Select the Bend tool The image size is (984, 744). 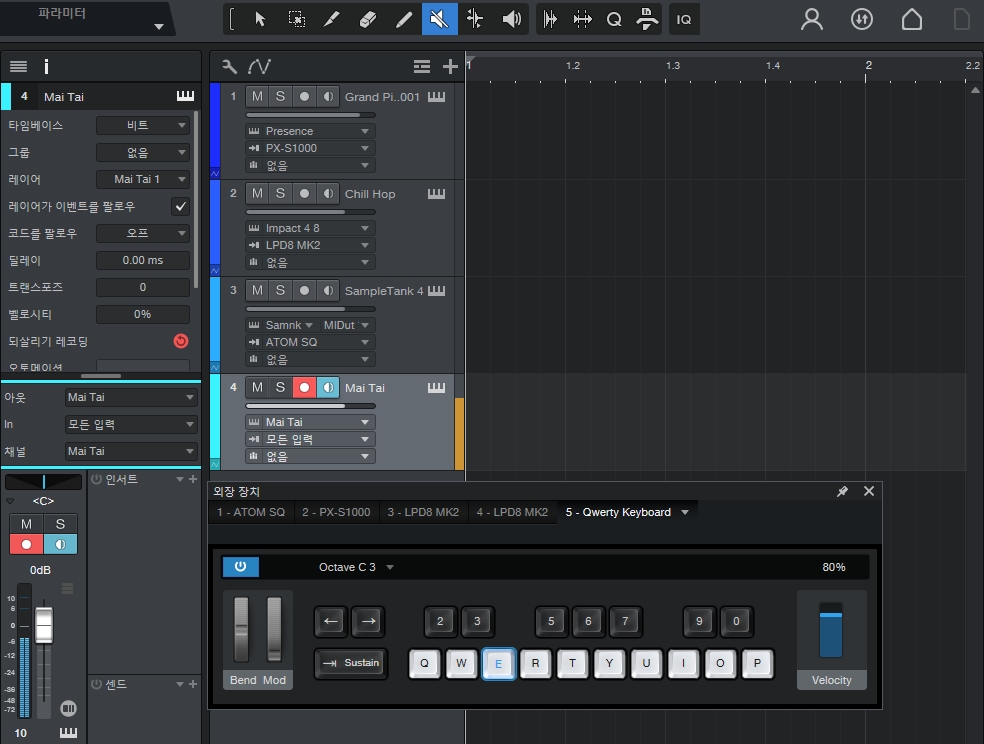475,19
